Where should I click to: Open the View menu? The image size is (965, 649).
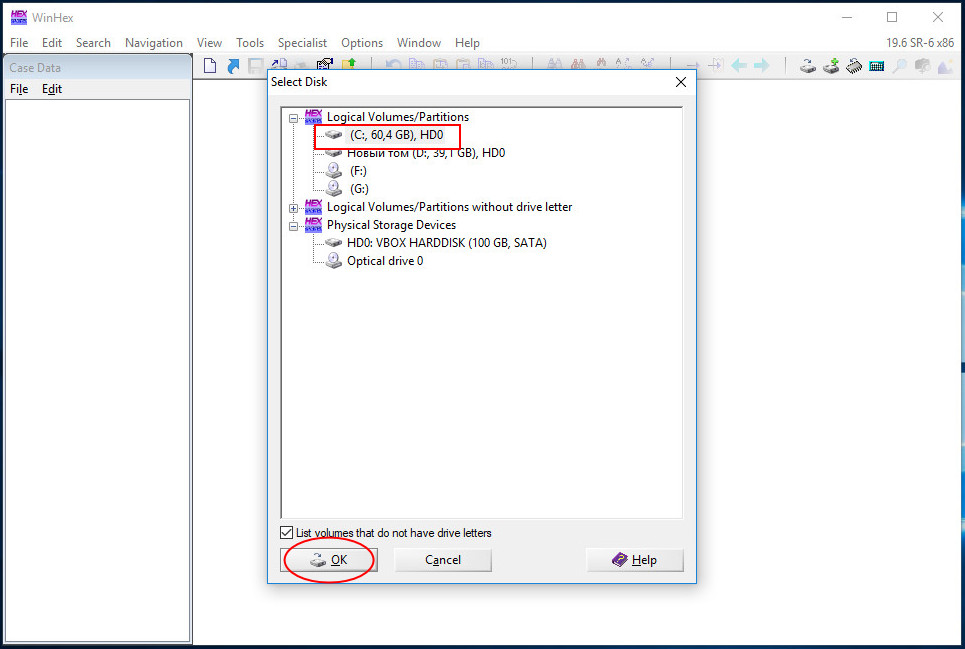pos(209,43)
